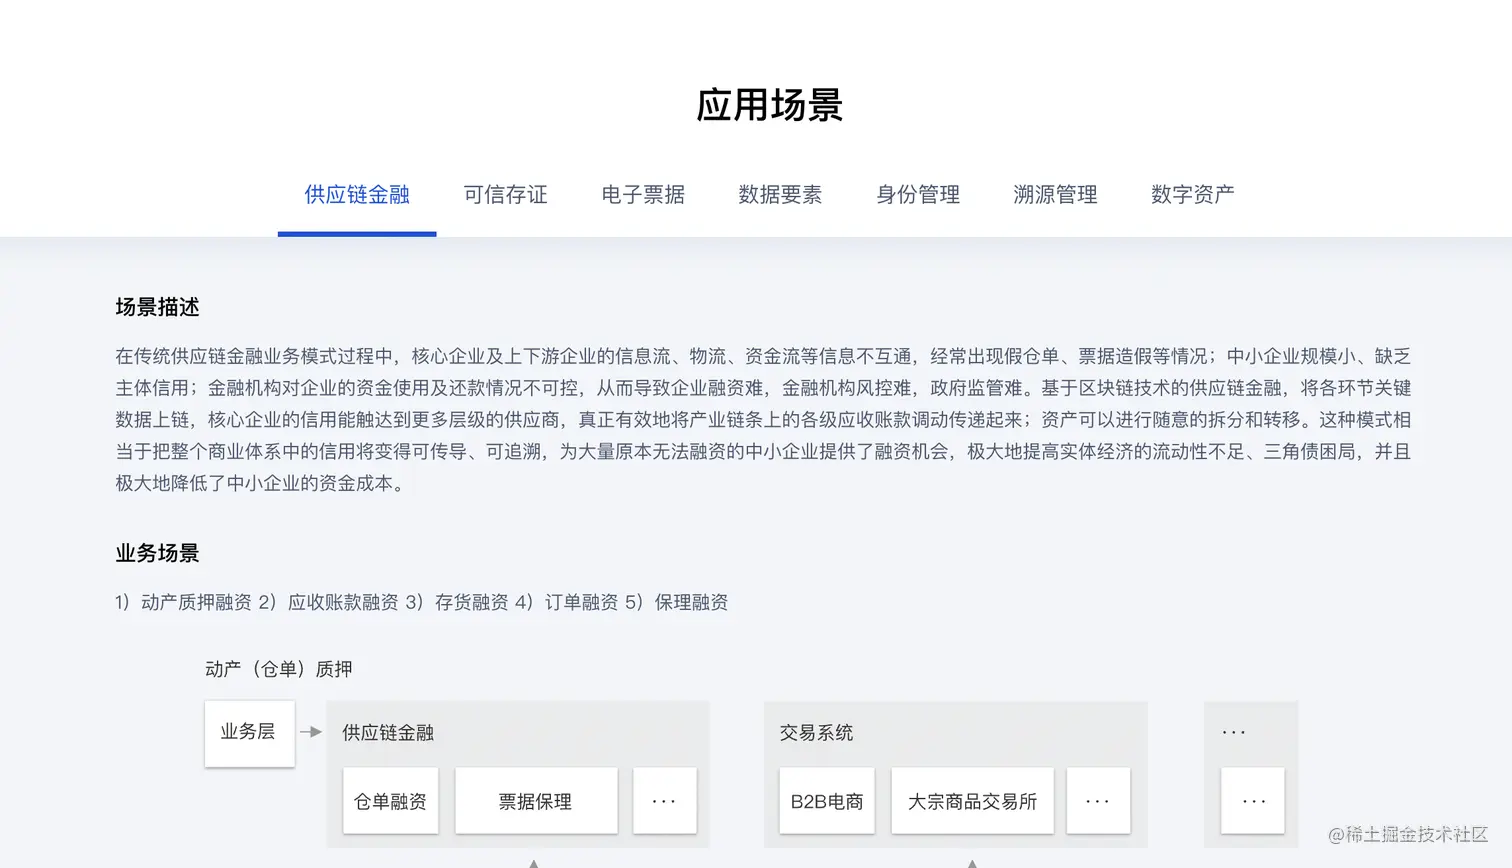The height and width of the screenshot is (868, 1512).
Task: Click the B2B电商 box
Action: (x=827, y=801)
